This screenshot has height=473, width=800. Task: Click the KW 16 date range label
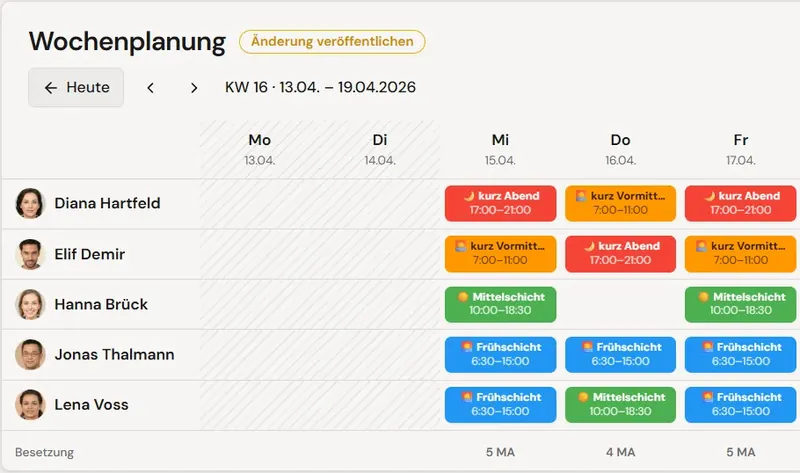320,87
